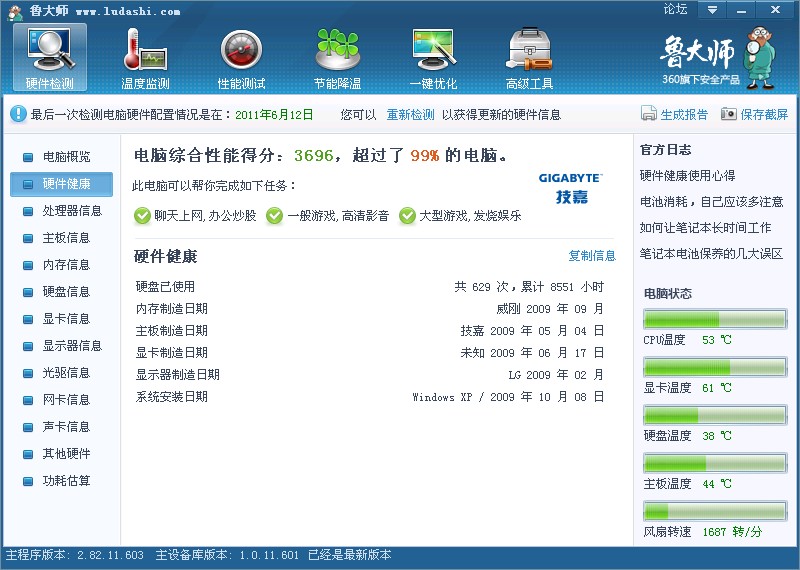Click the 保存截屏 camera icon
This screenshot has height=570, width=800.
point(729,114)
